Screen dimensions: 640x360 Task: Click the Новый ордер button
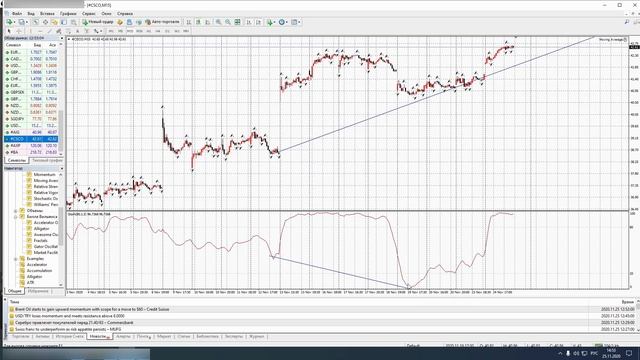tap(98, 22)
